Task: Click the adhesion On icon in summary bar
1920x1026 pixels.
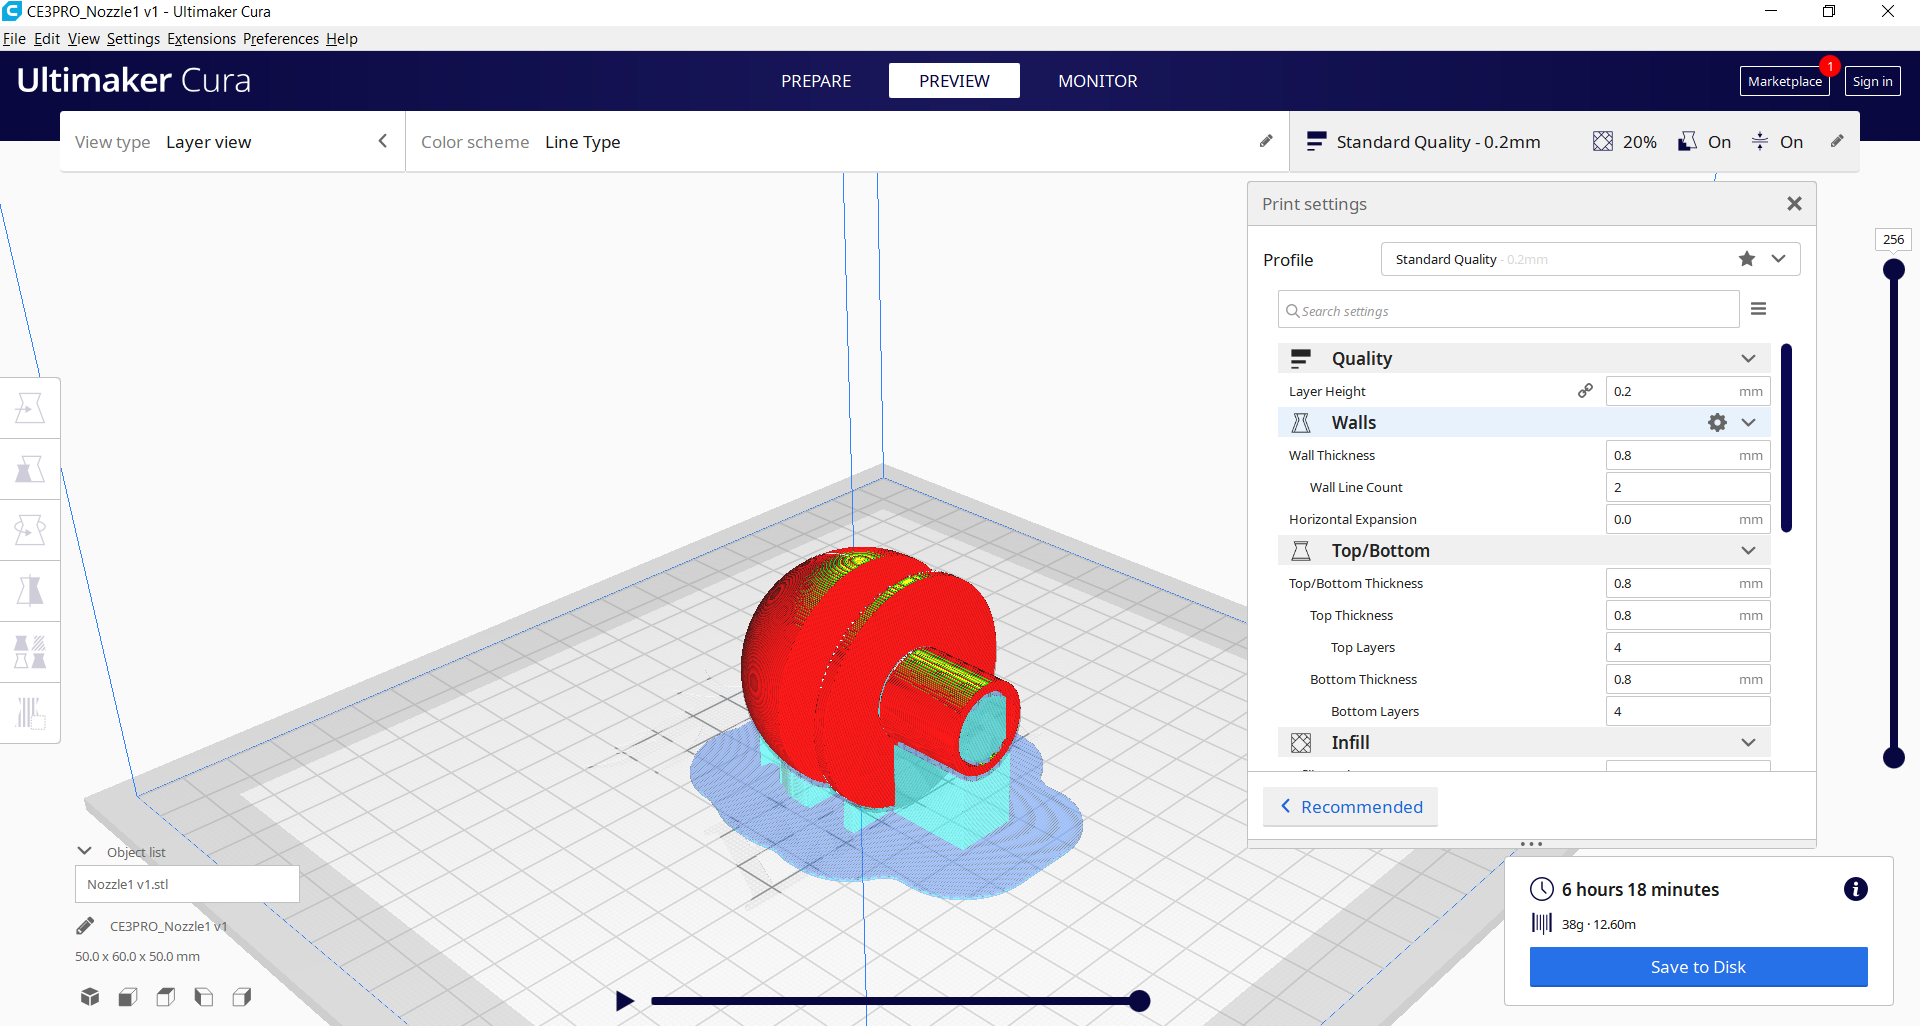Action: click(x=1760, y=141)
